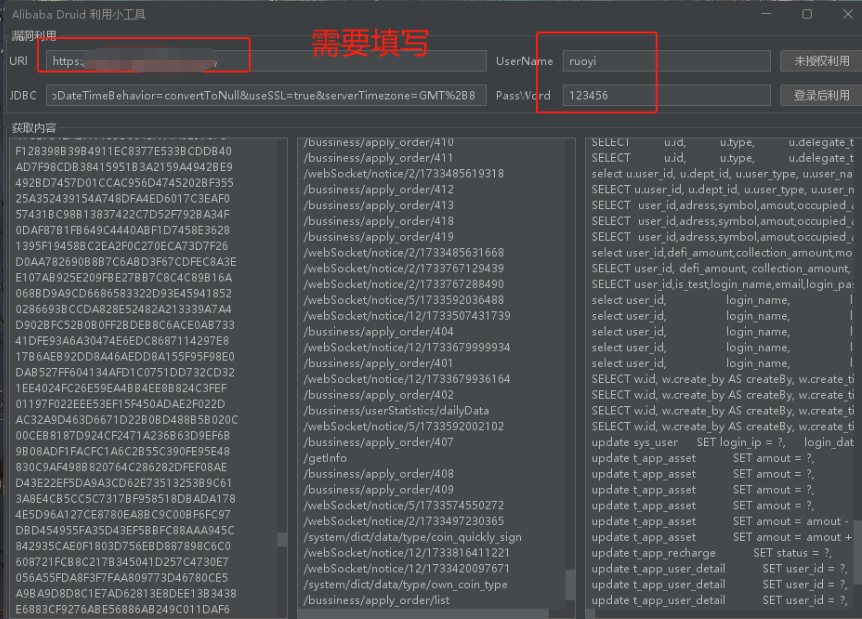This screenshot has height=619, width=862.
Task: Select URI /webSocket/notice/12/1733507431739
Action: [407, 316]
